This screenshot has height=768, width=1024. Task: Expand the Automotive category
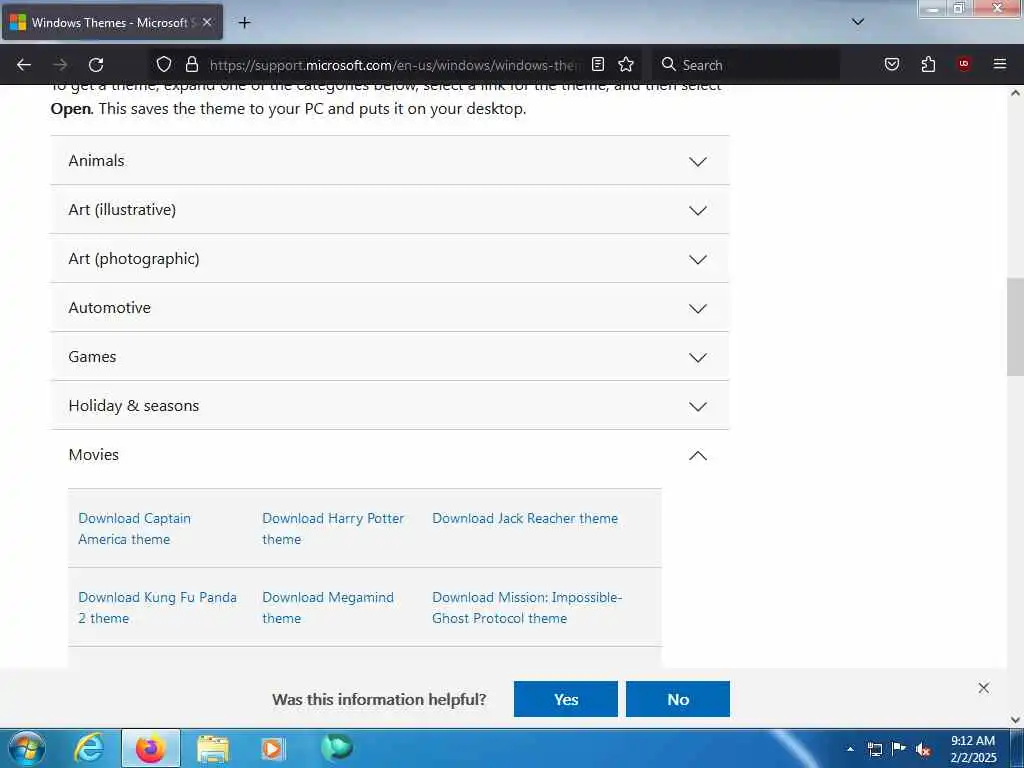pos(390,308)
